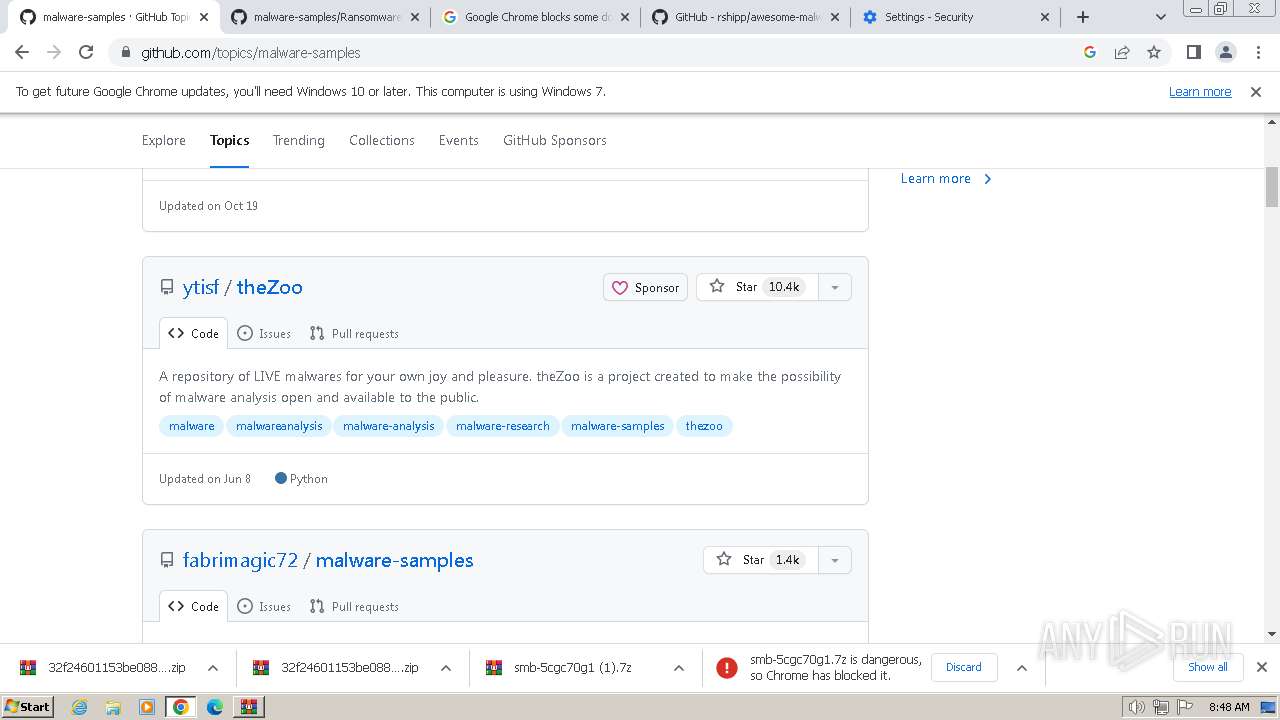Open the theZoo Issues tab
This screenshot has height=720, width=1280.
click(x=264, y=334)
